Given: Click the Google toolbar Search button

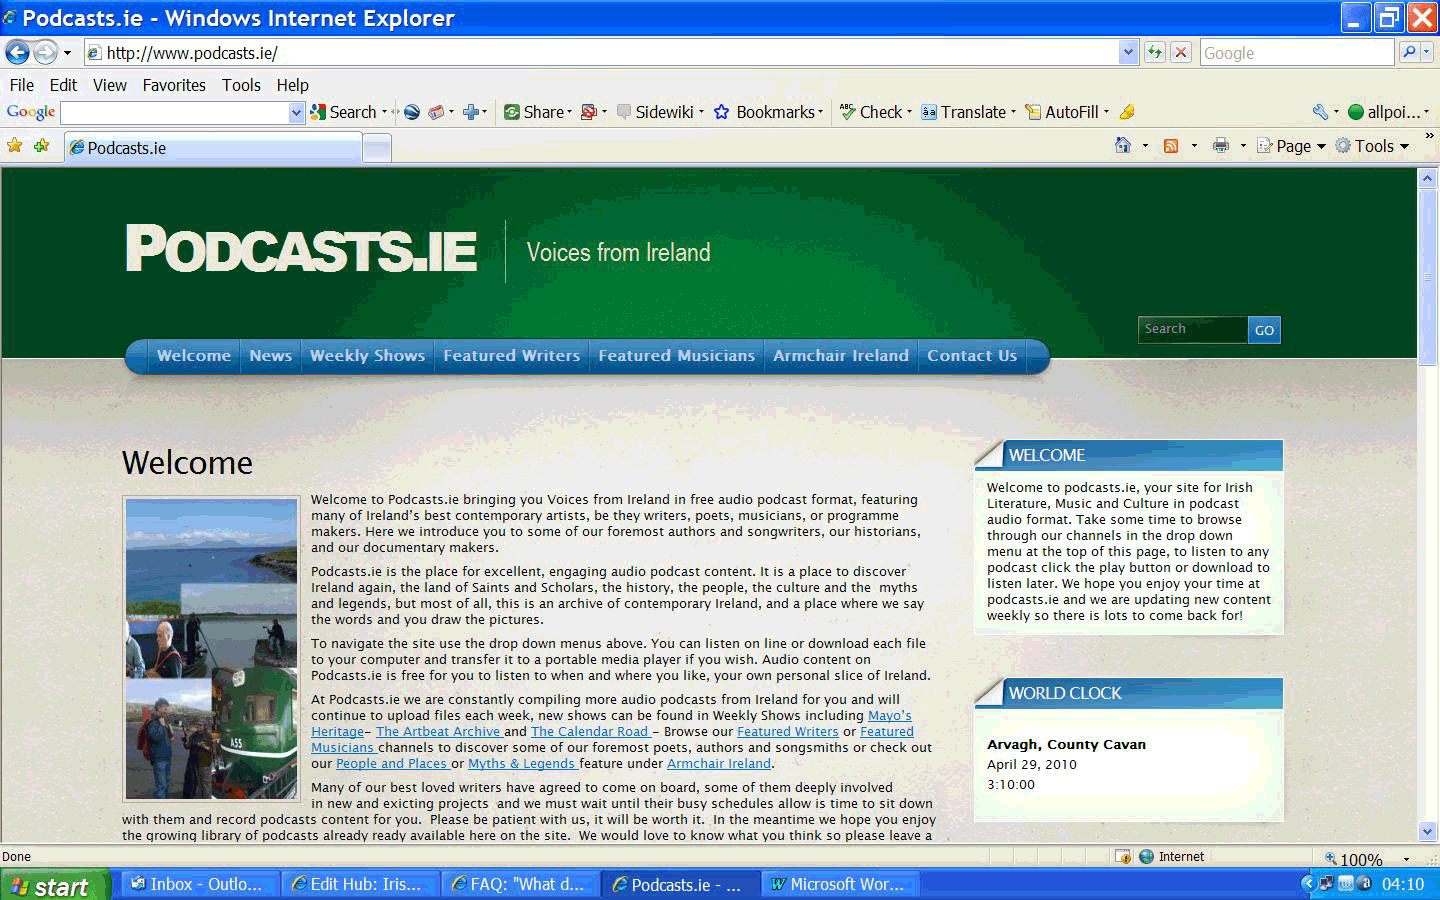Looking at the screenshot, I should 344,112.
